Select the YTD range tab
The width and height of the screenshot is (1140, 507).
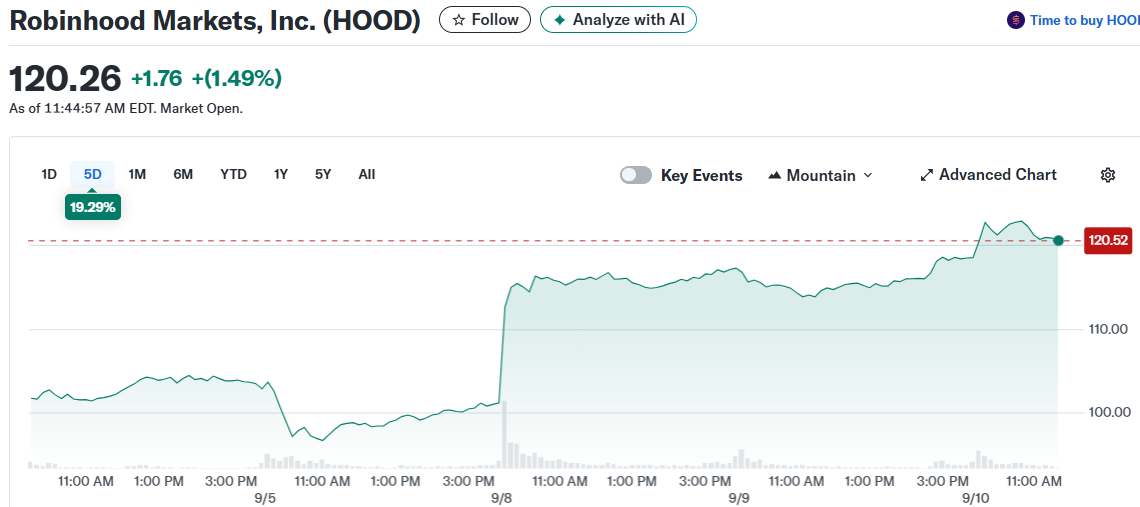click(x=233, y=175)
